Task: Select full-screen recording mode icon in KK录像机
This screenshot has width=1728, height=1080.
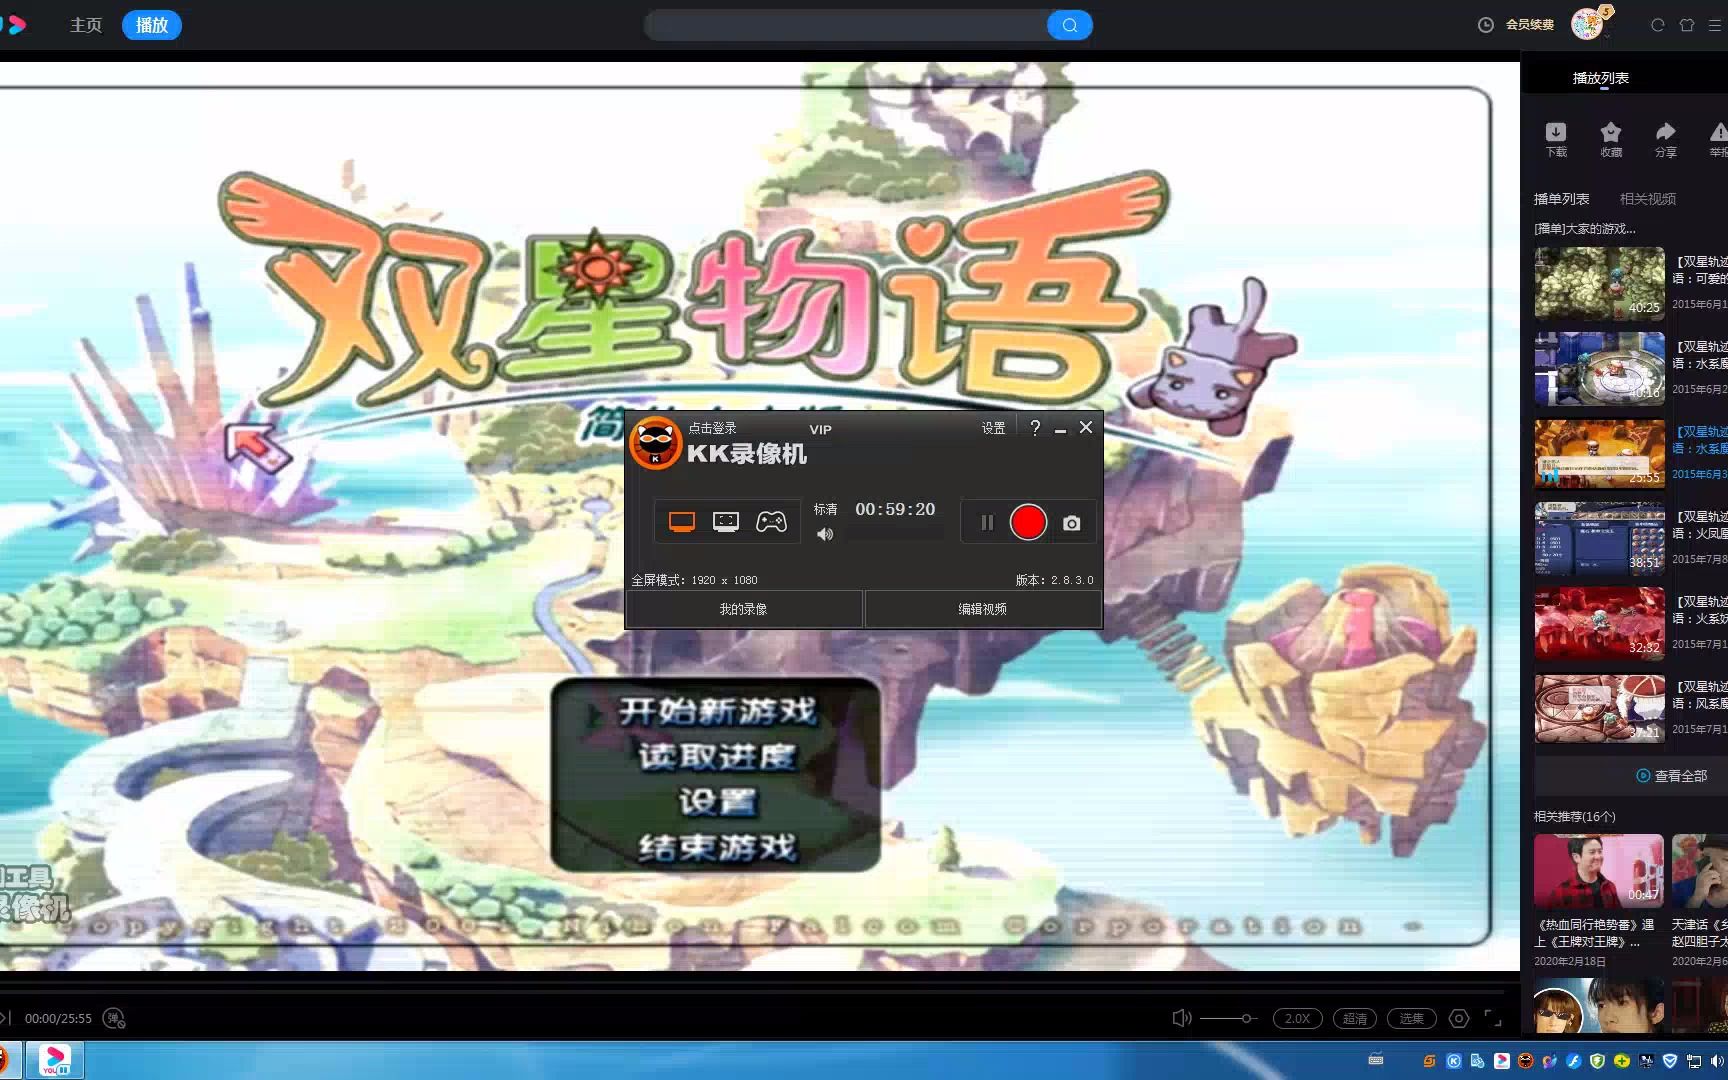Action: (x=682, y=522)
